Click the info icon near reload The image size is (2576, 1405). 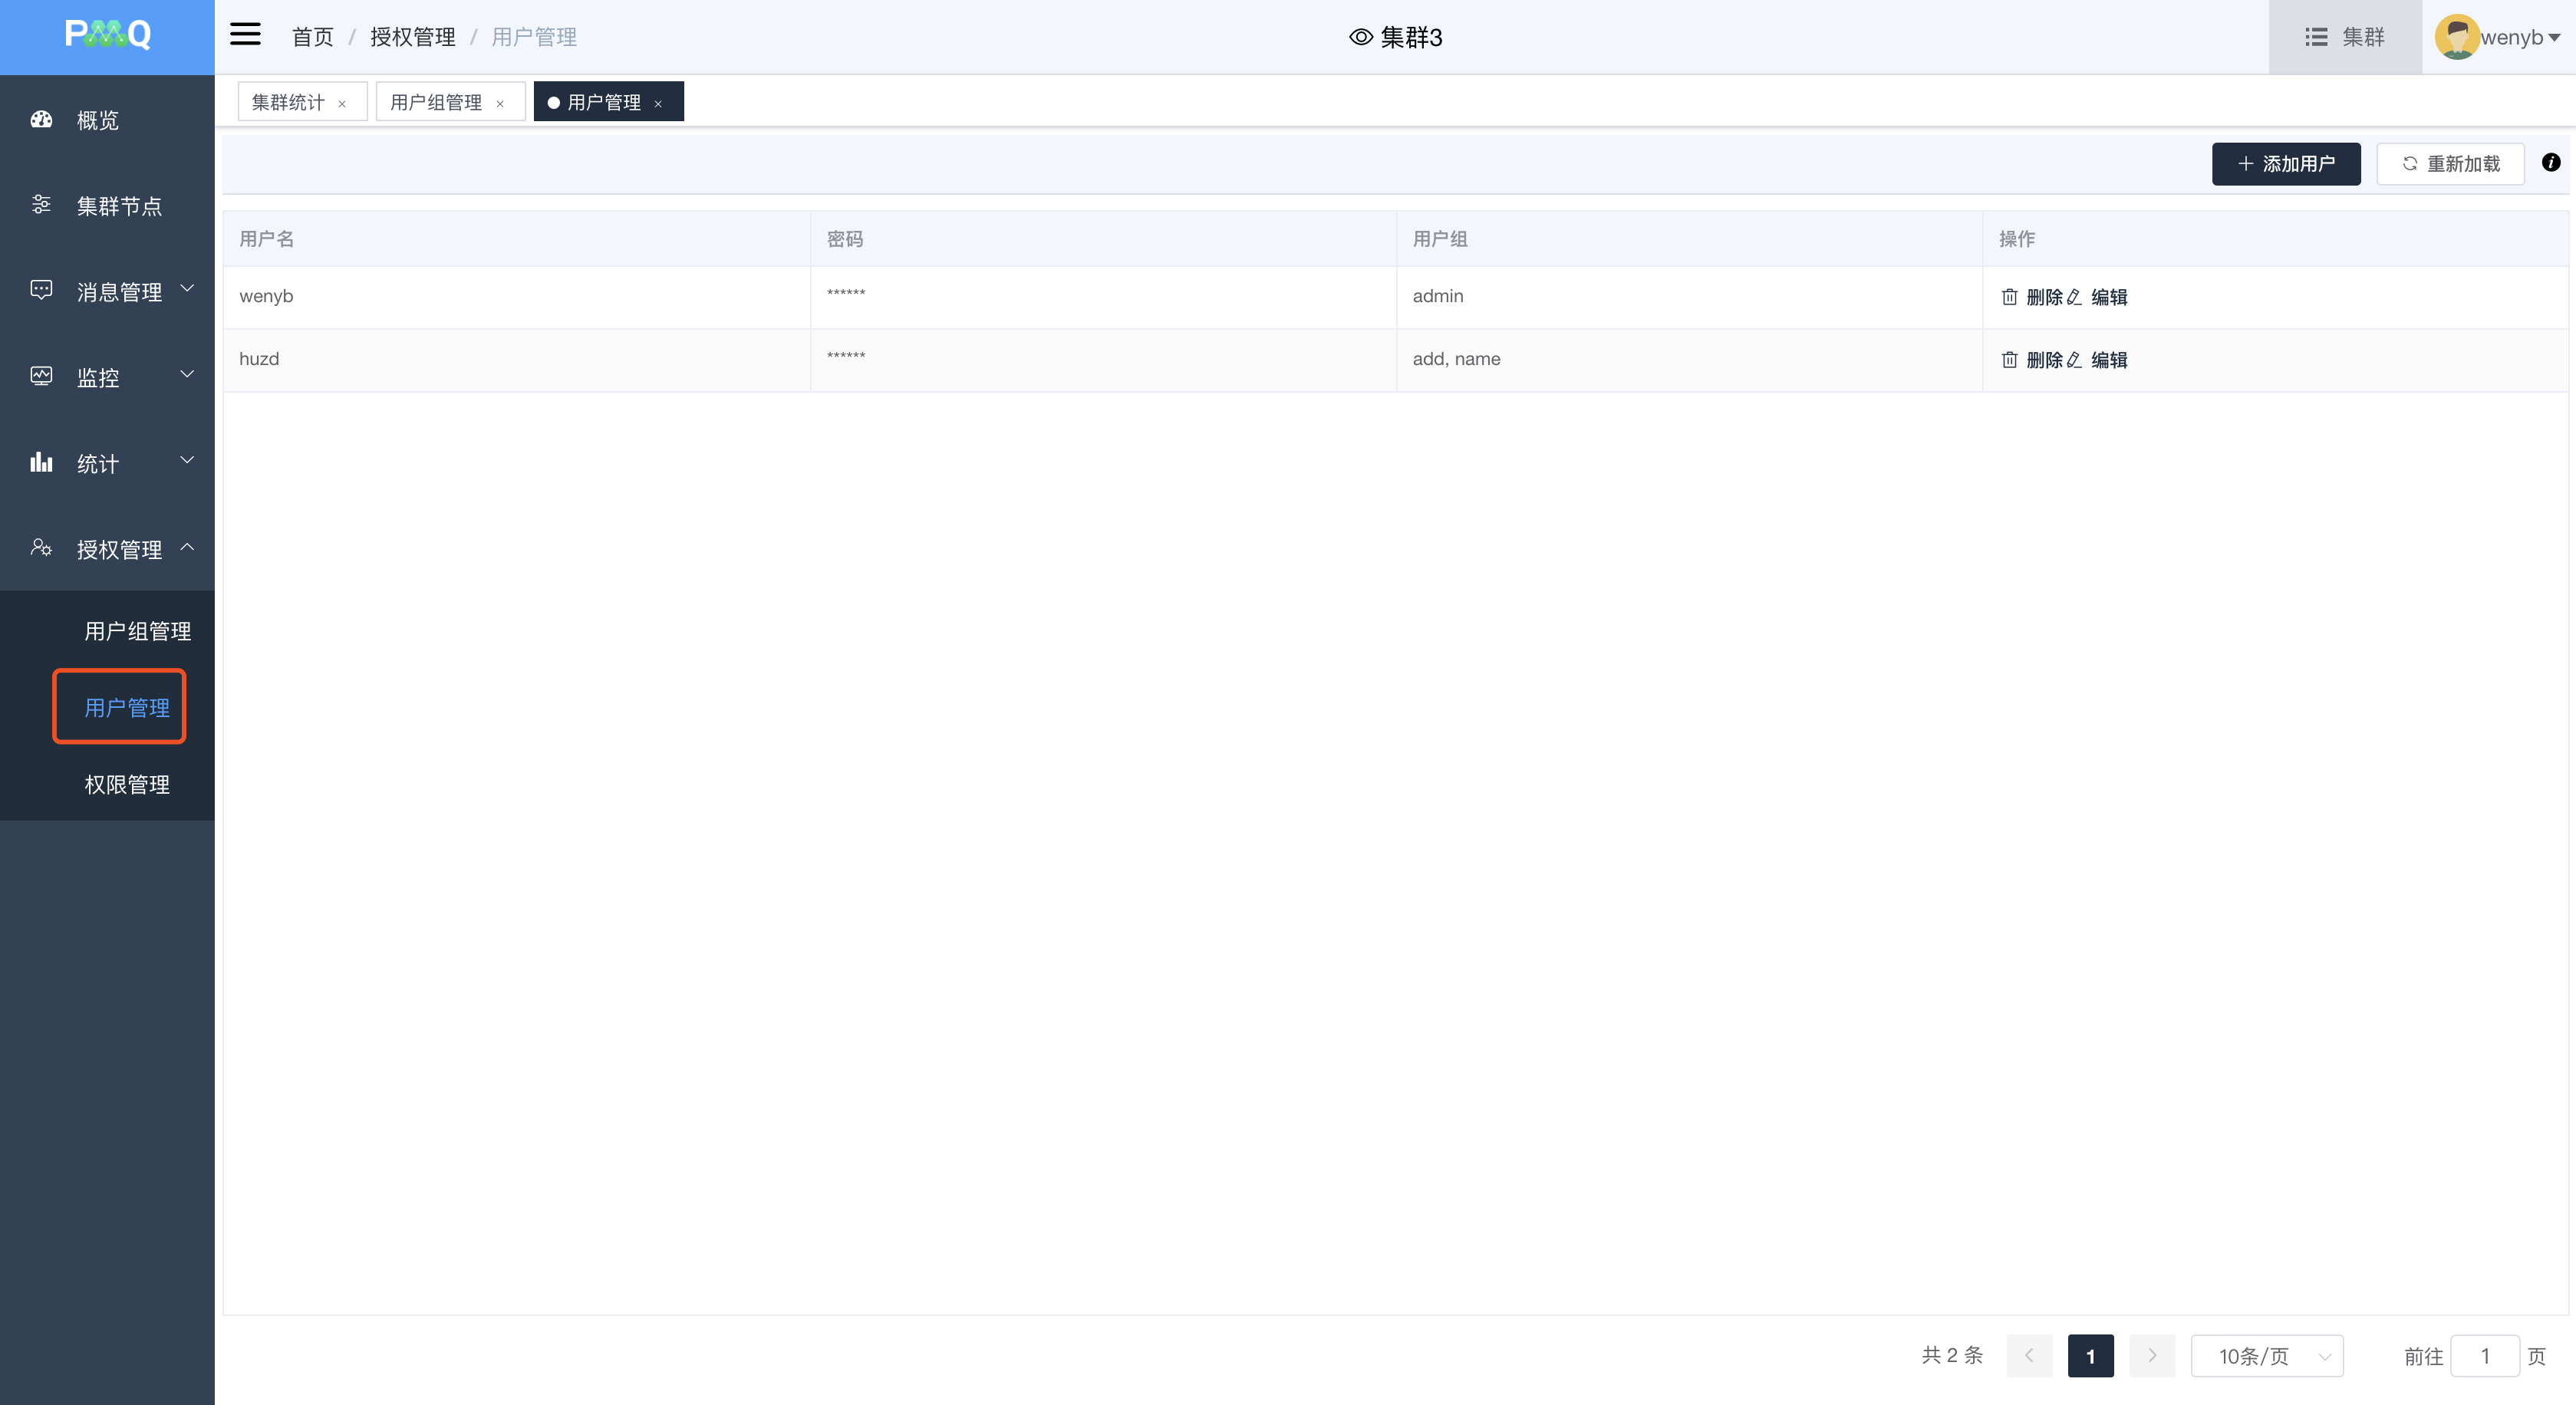[x=2550, y=162]
